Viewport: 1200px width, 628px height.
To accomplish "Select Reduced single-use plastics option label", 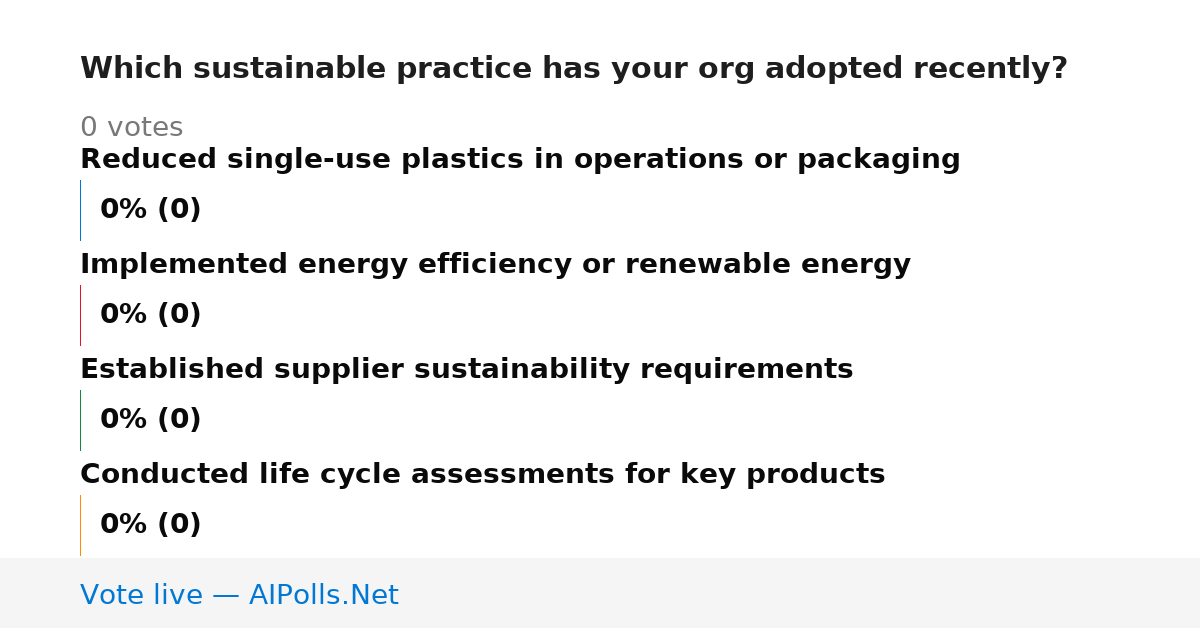I will [520, 160].
